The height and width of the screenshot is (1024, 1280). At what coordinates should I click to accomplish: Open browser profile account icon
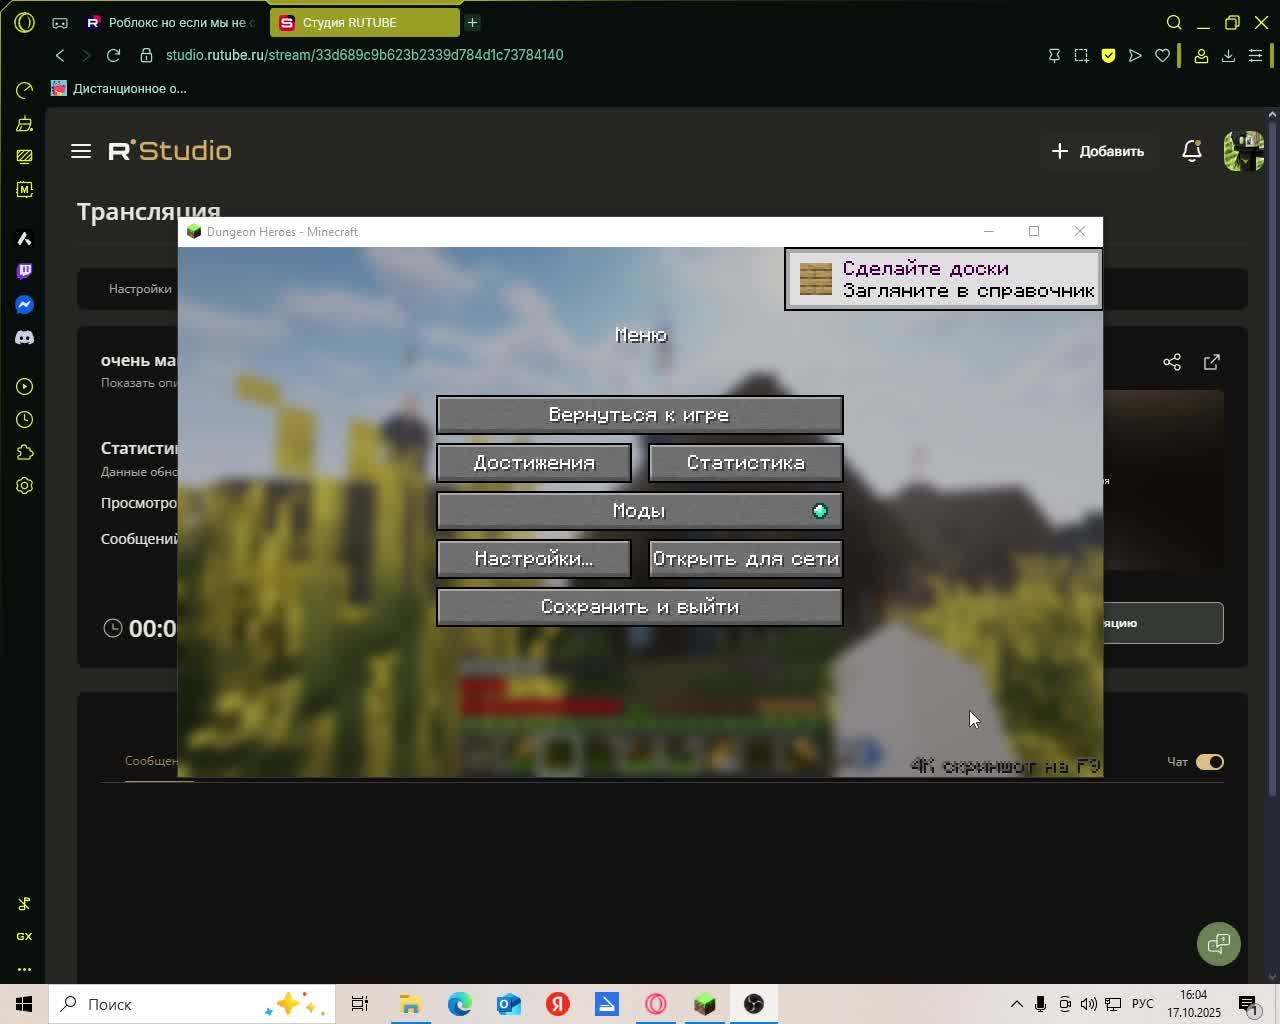(1201, 55)
